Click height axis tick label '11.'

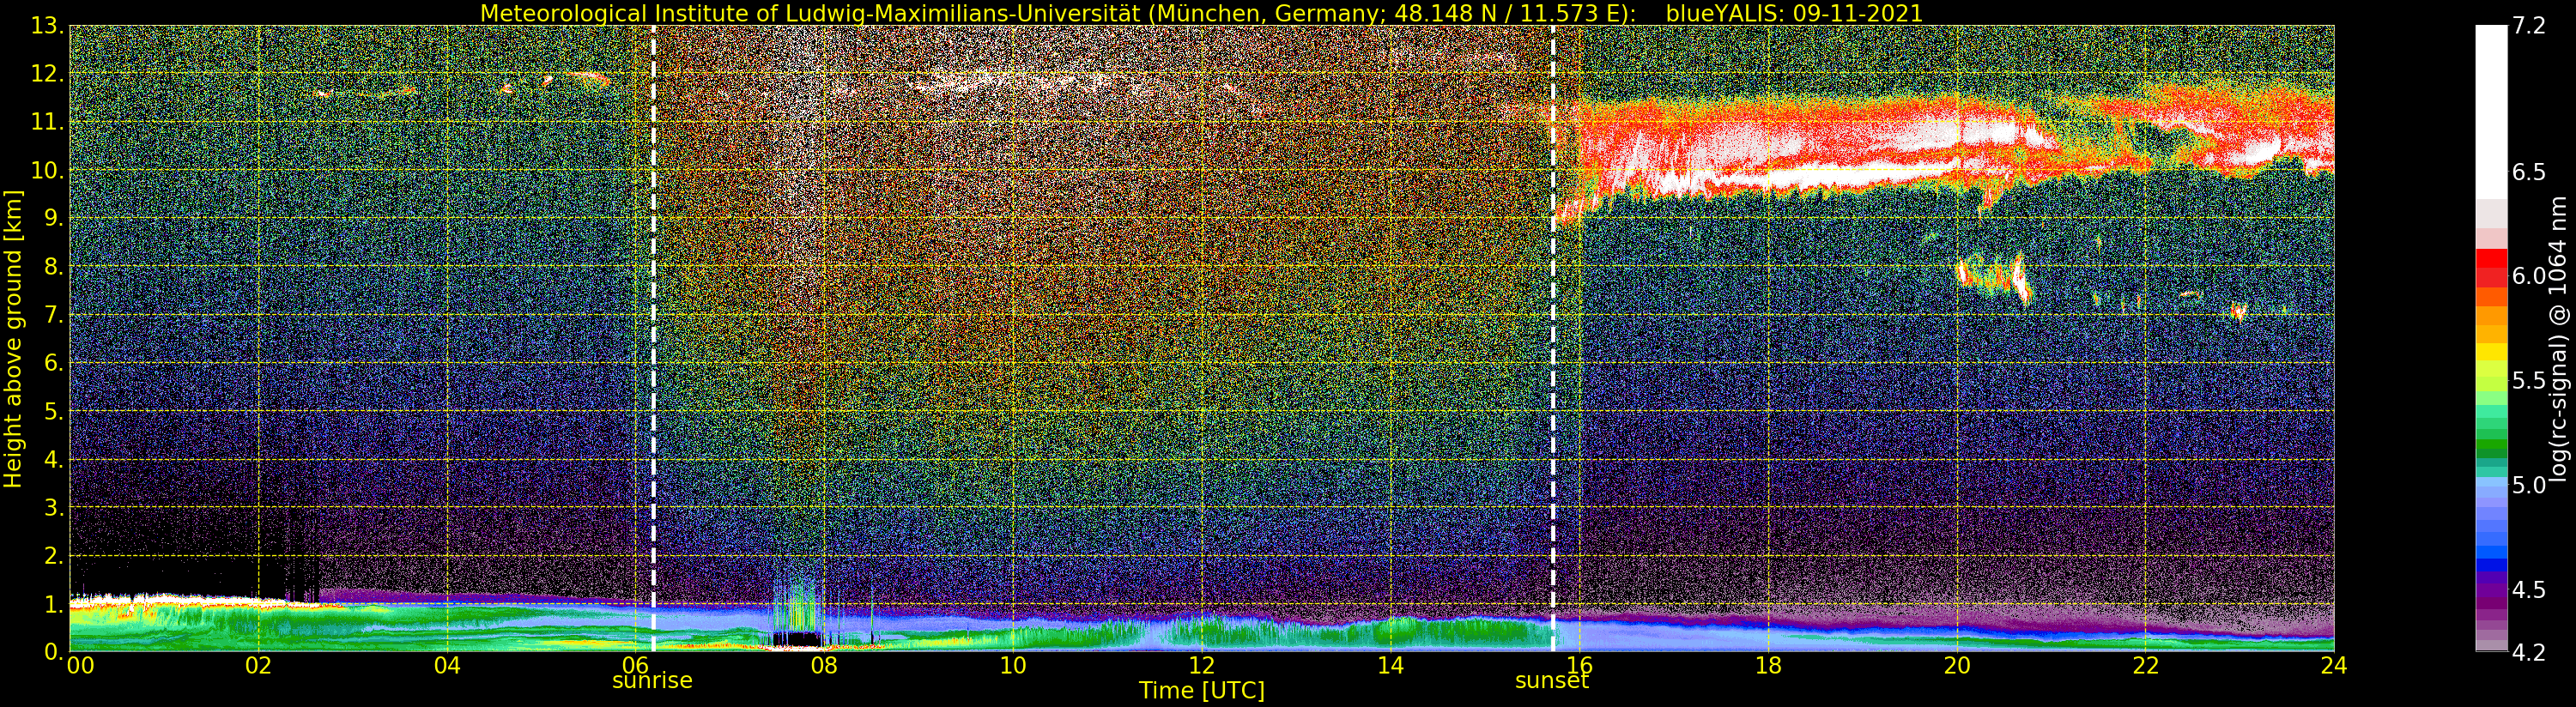(x=47, y=122)
